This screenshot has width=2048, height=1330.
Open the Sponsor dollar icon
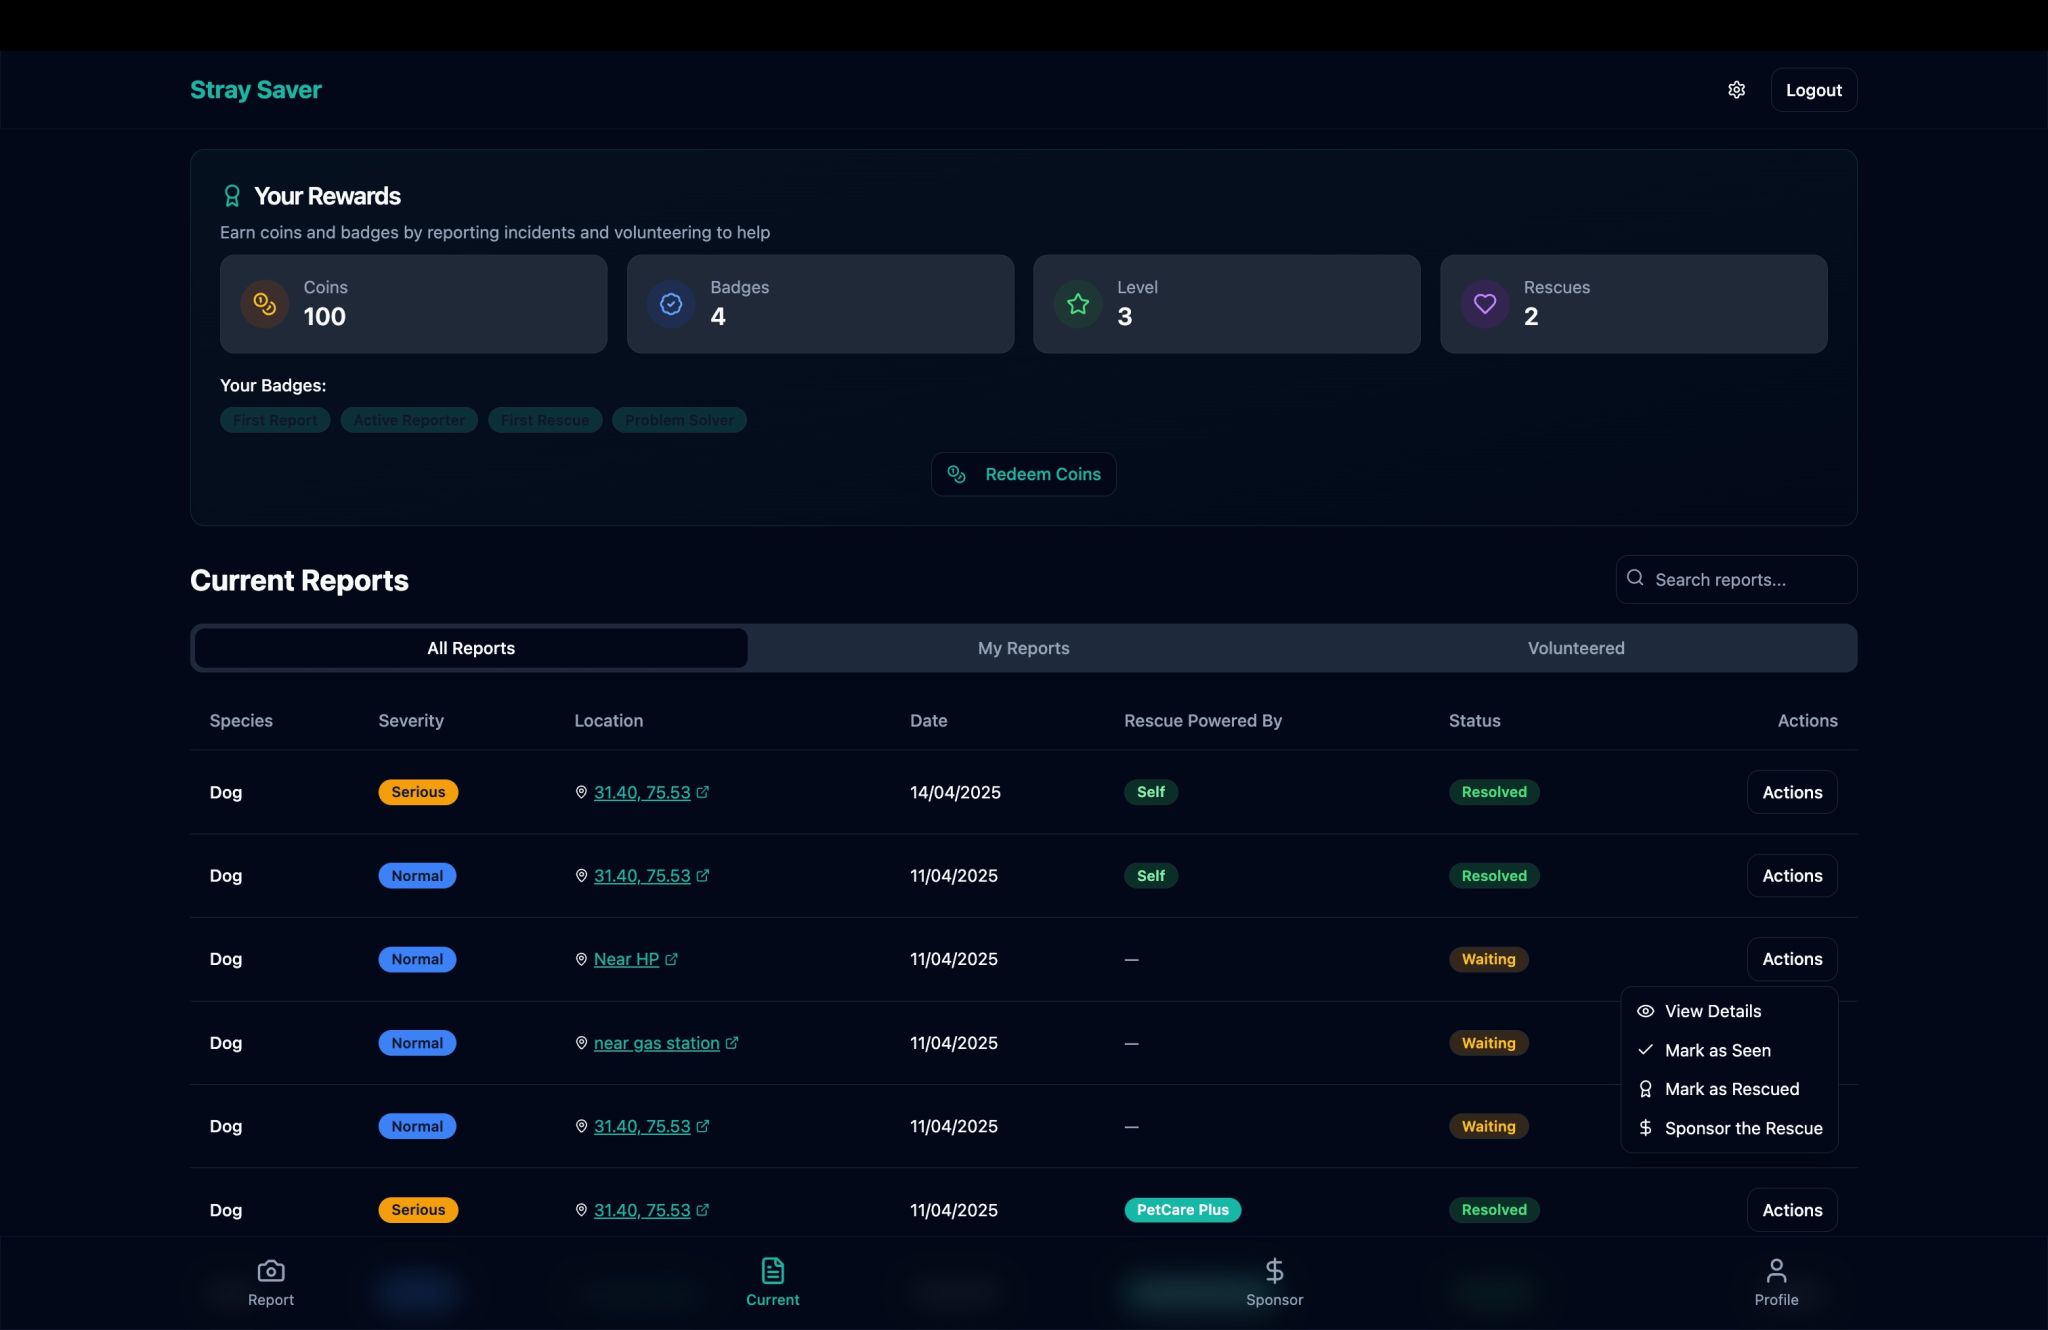click(x=1274, y=1271)
